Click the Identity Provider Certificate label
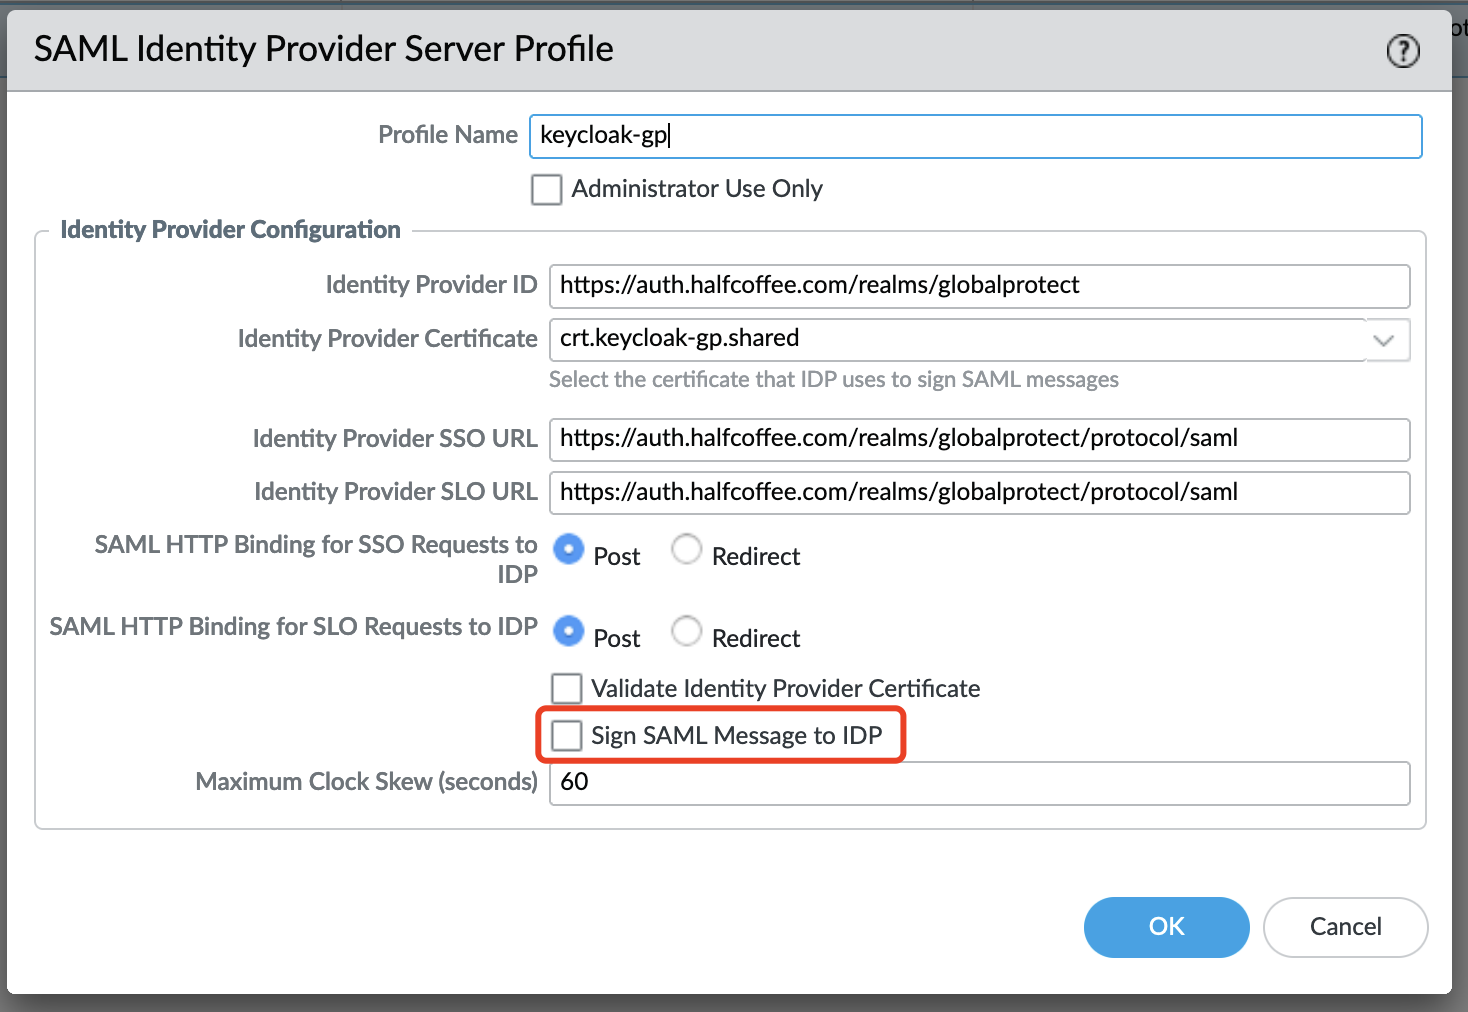This screenshot has height=1012, width=1468. pyautogui.click(x=387, y=339)
